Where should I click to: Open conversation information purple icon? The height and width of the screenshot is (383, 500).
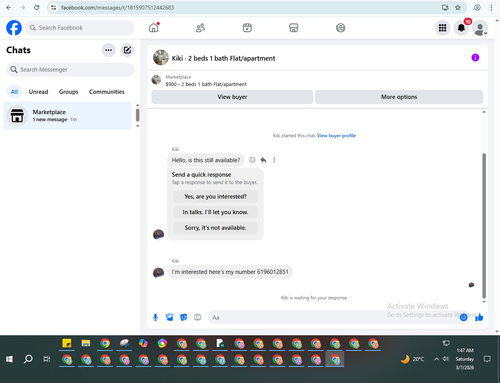click(x=475, y=58)
